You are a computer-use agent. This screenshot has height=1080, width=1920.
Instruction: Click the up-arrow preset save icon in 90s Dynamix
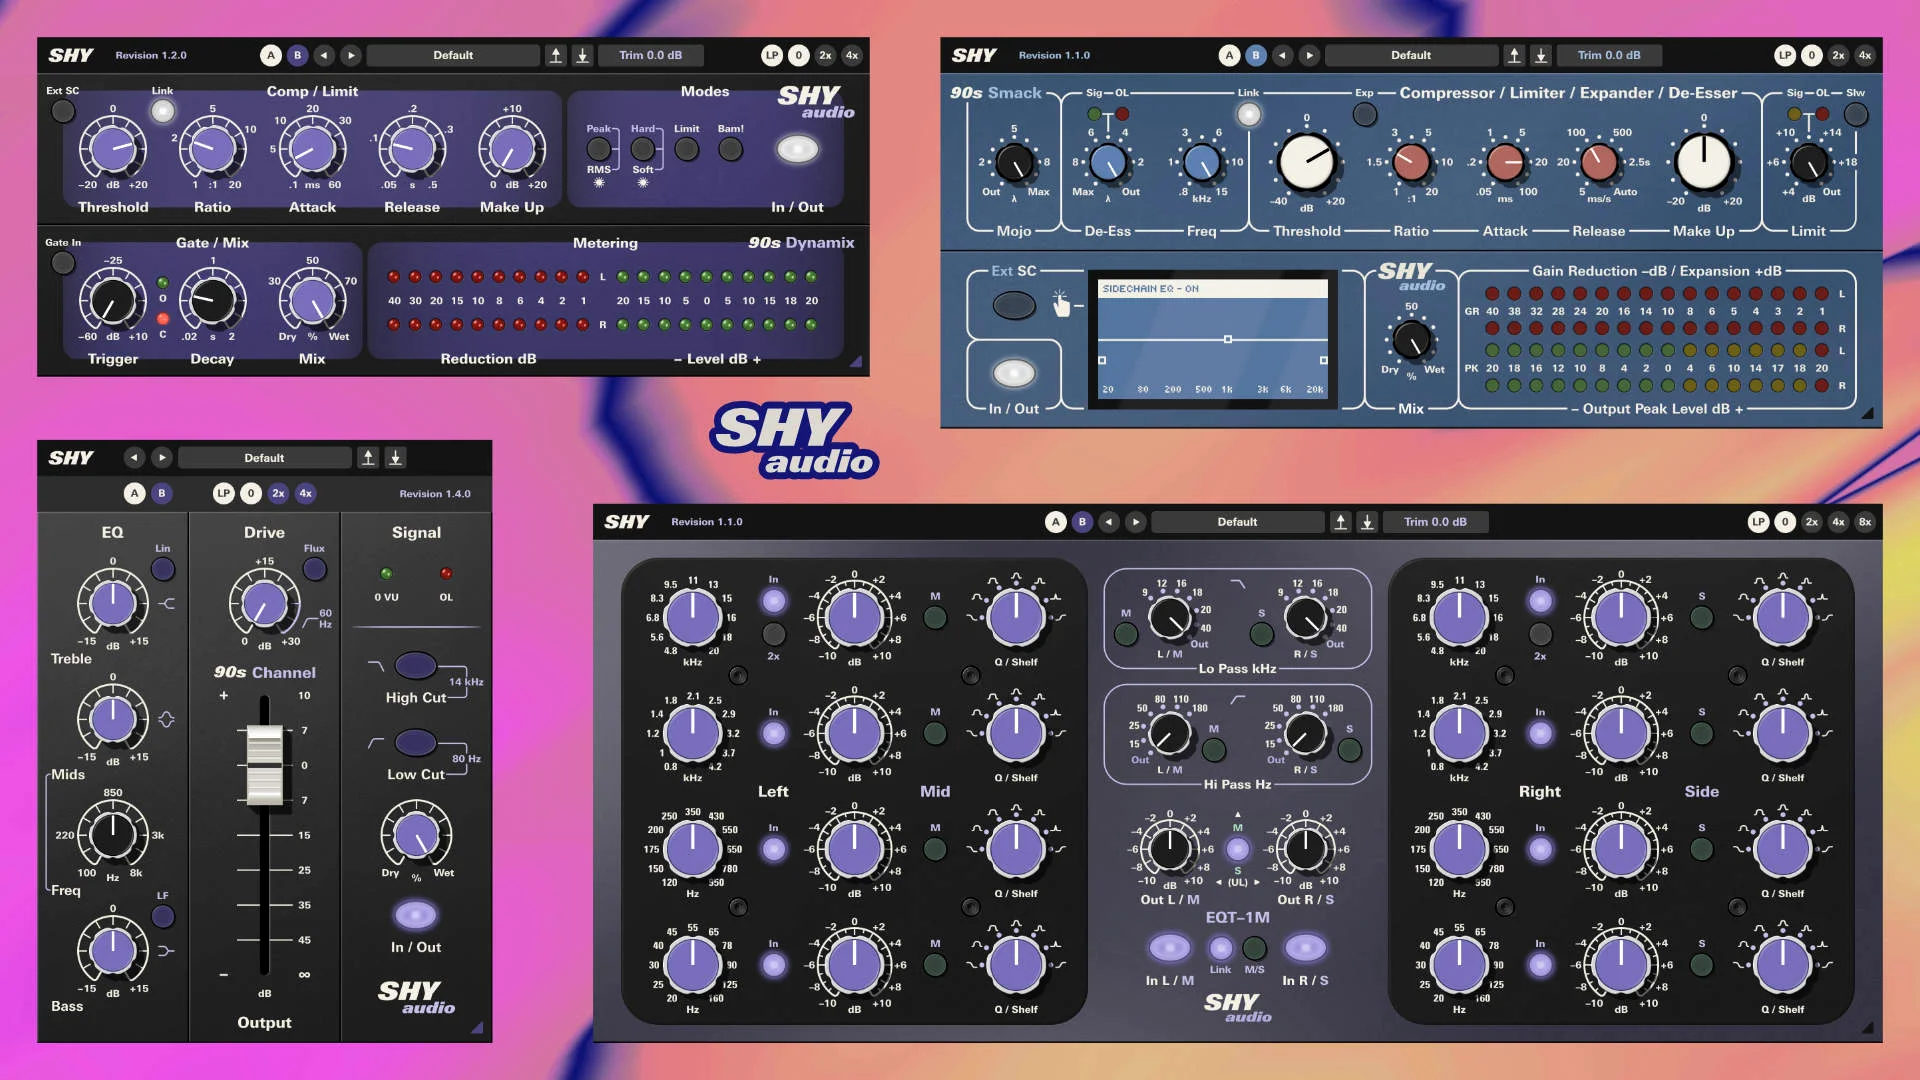pos(556,55)
